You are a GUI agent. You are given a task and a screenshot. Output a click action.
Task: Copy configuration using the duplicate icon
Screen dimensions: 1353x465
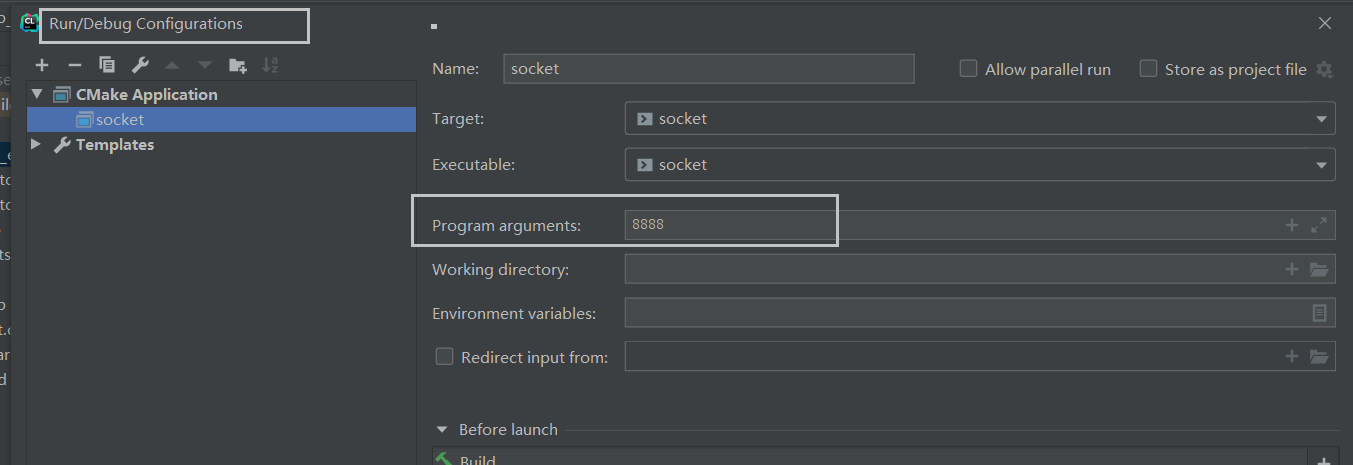107,65
